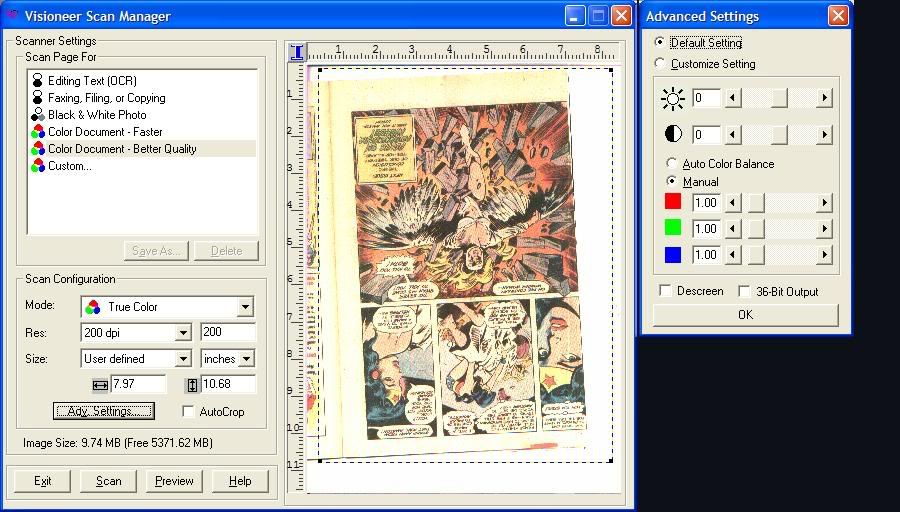900x512 pixels.
Task: Click the ruler units icon at top-left of preview
Action: (297, 52)
